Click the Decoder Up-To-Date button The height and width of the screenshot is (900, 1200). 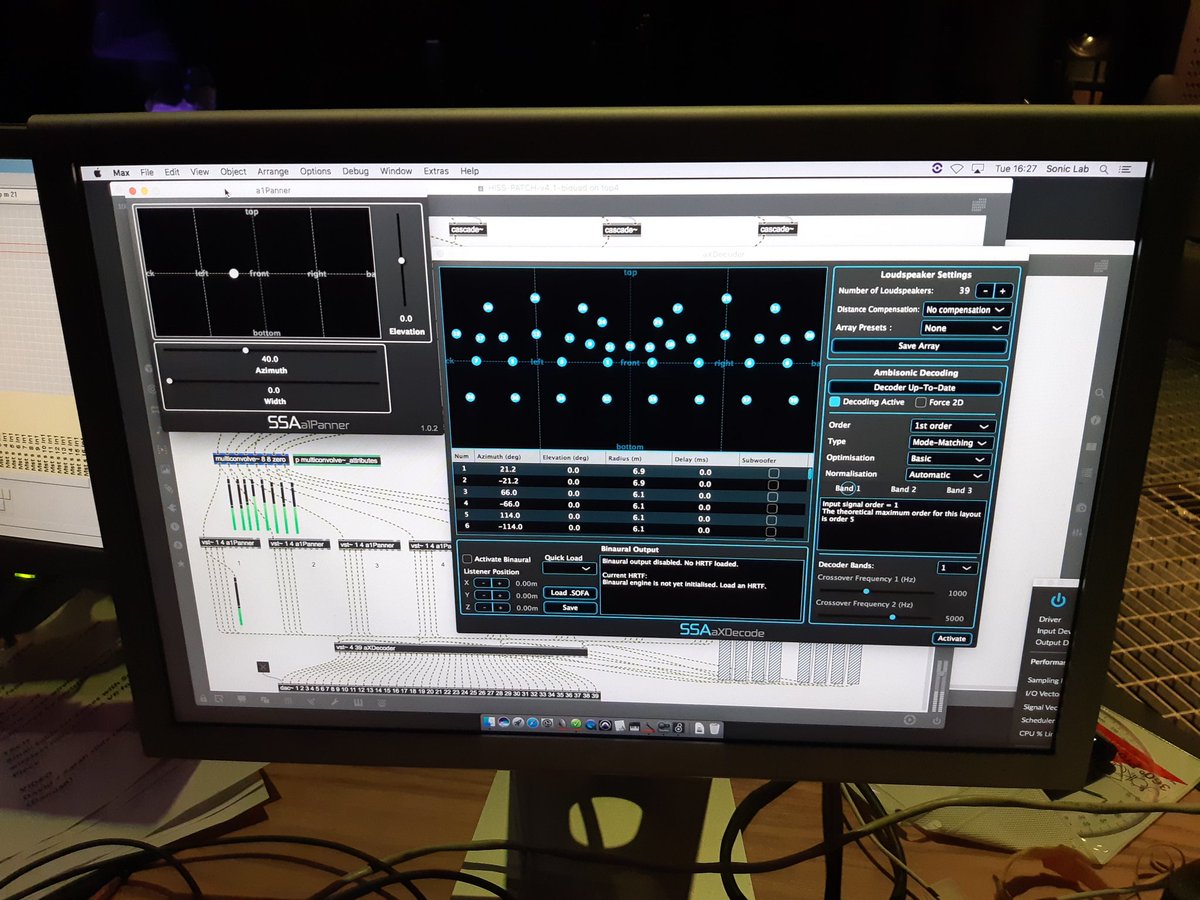tap(915, 387)
